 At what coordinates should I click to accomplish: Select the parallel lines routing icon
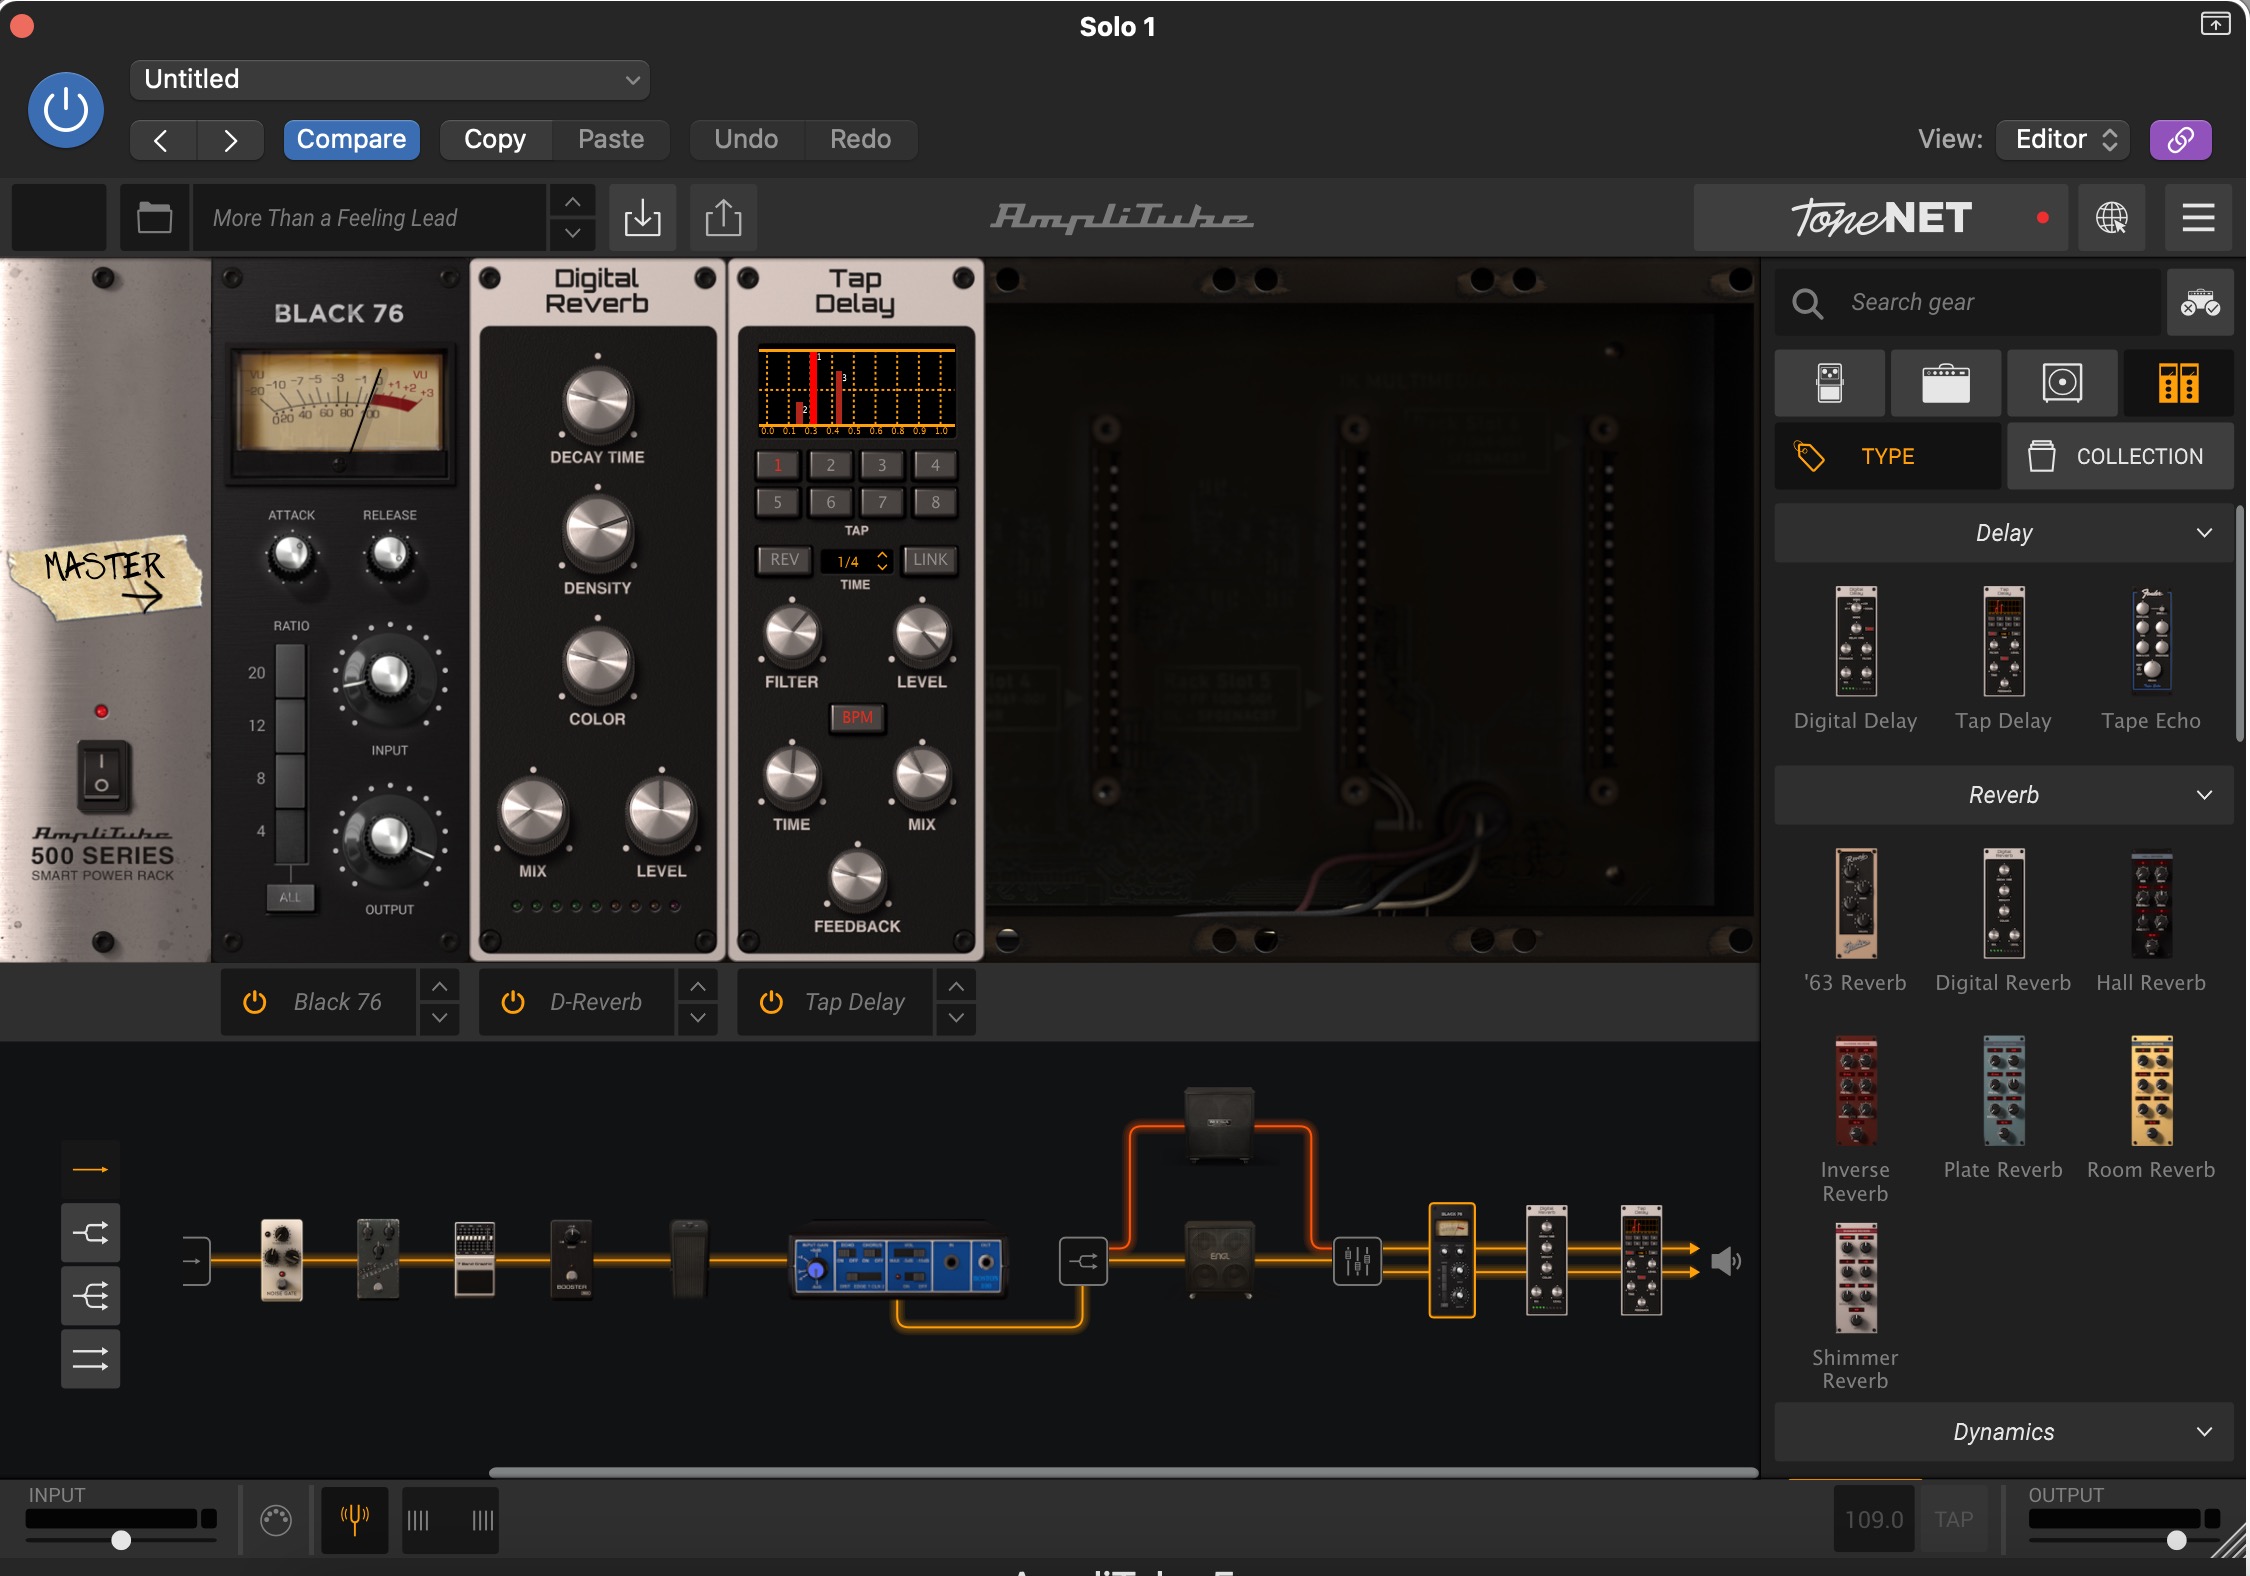(x=90, y=1359)
